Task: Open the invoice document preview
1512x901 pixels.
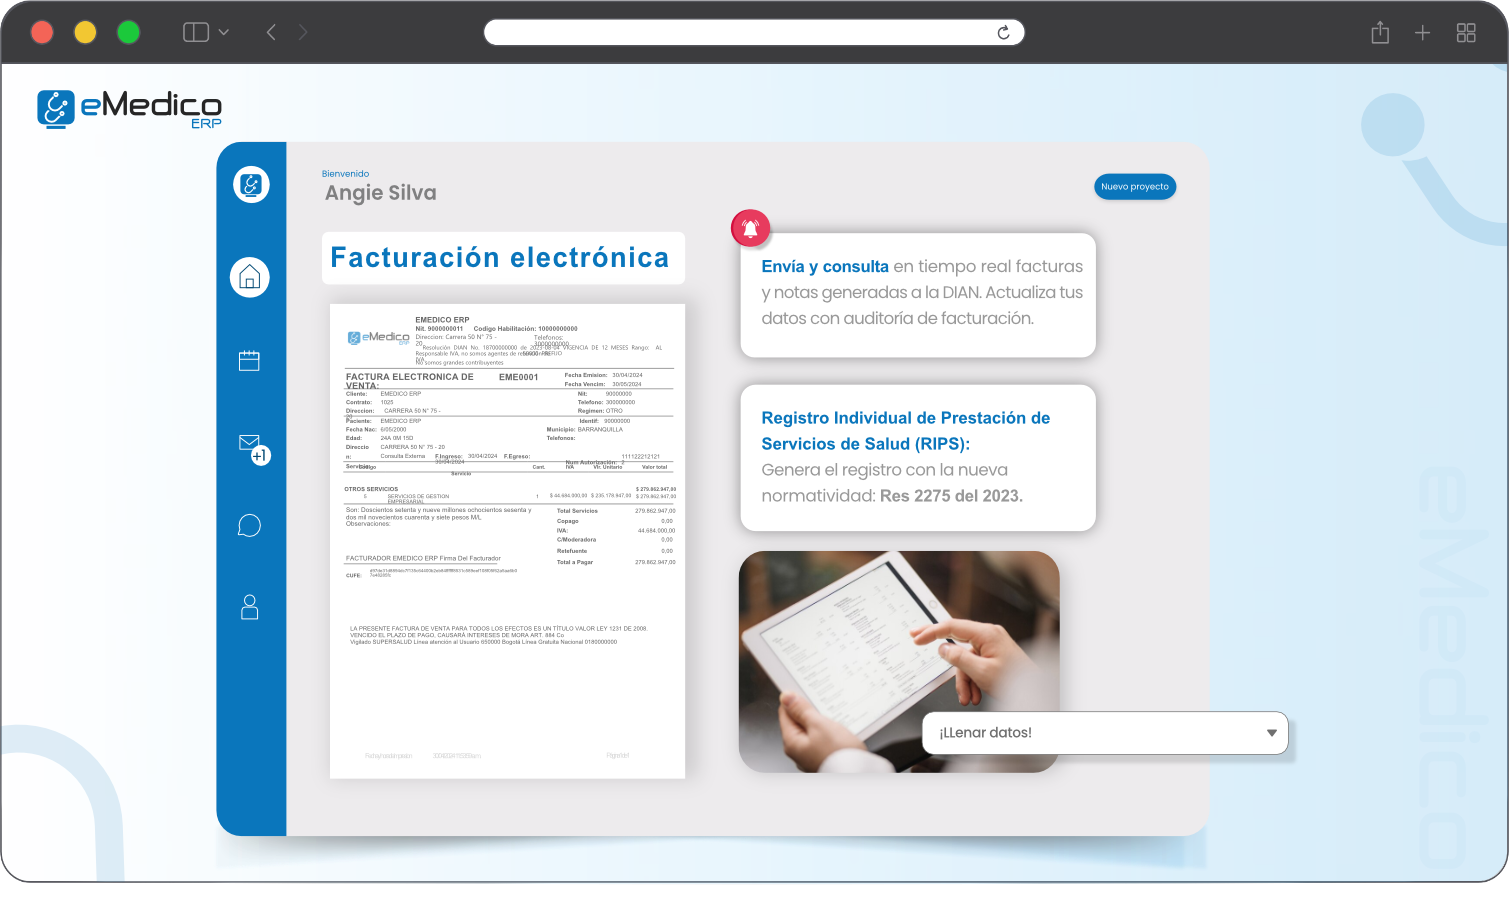Action: [508, 541]
